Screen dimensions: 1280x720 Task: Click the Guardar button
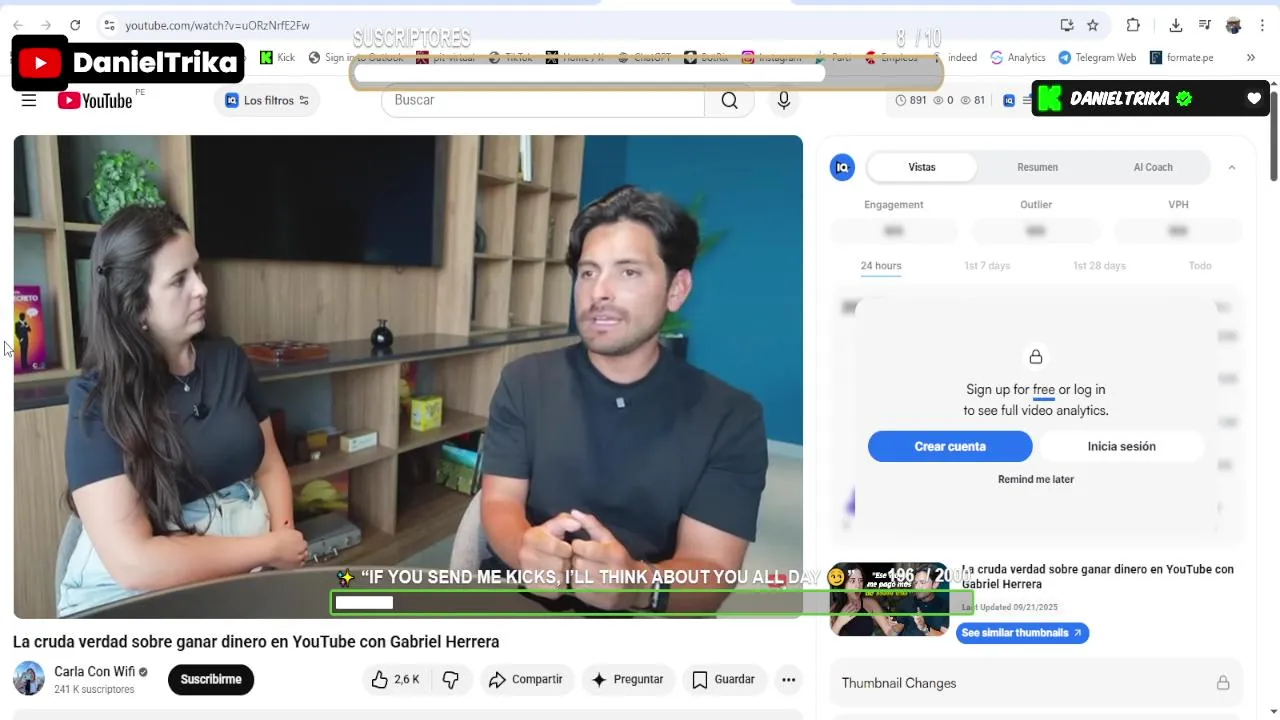point(724,680)
